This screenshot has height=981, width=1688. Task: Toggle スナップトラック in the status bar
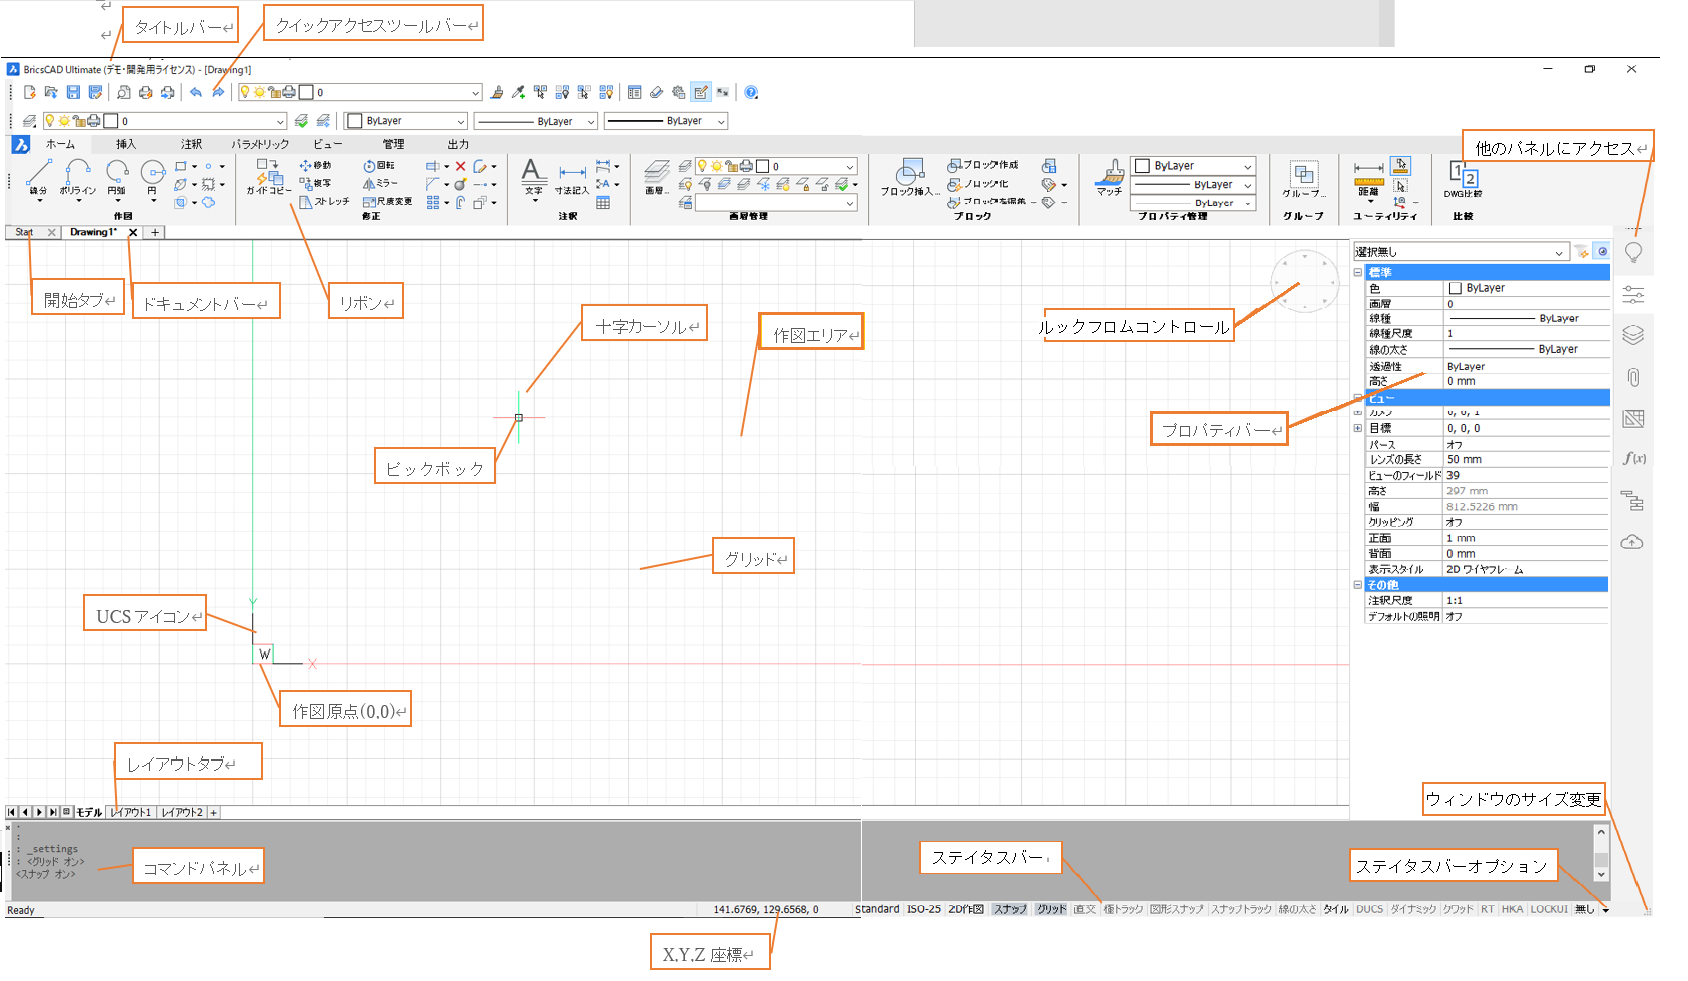pos(1241,909)
